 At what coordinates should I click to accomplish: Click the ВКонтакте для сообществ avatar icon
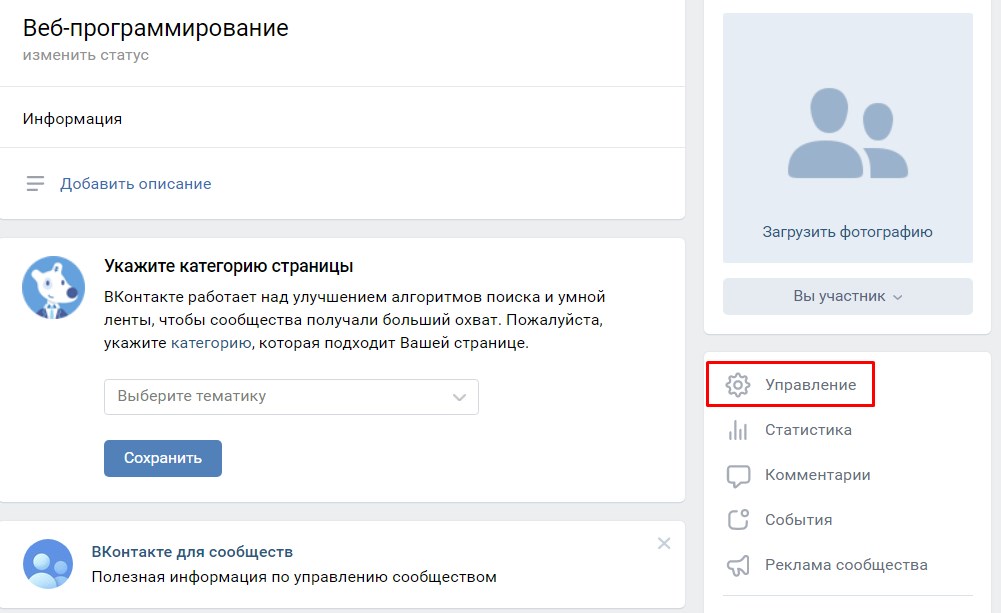pyautogui.click(x=48, y=564)
